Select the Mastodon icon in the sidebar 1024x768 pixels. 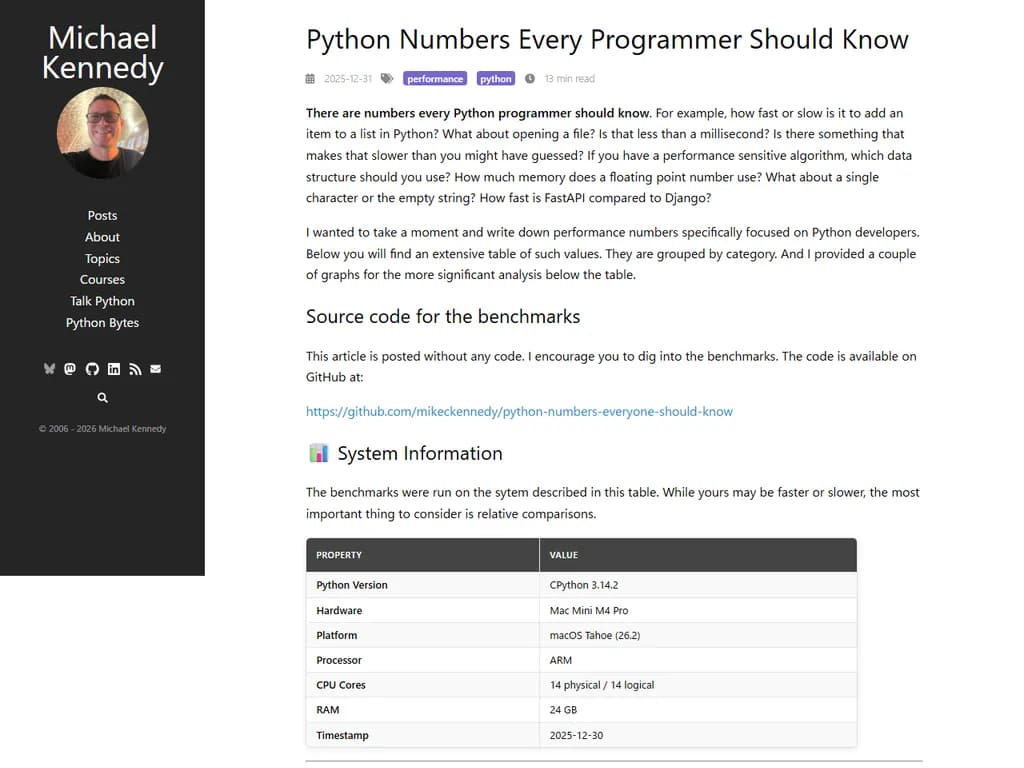point(70,368)
